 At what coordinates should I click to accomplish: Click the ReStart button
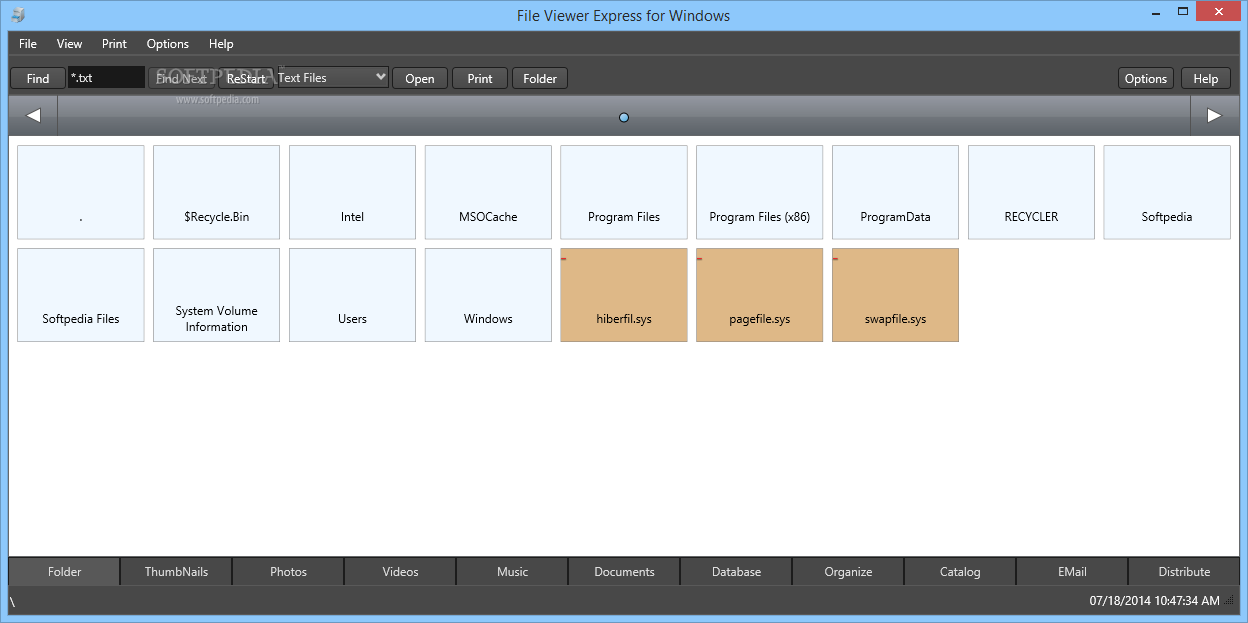click(x=246, y=78)
